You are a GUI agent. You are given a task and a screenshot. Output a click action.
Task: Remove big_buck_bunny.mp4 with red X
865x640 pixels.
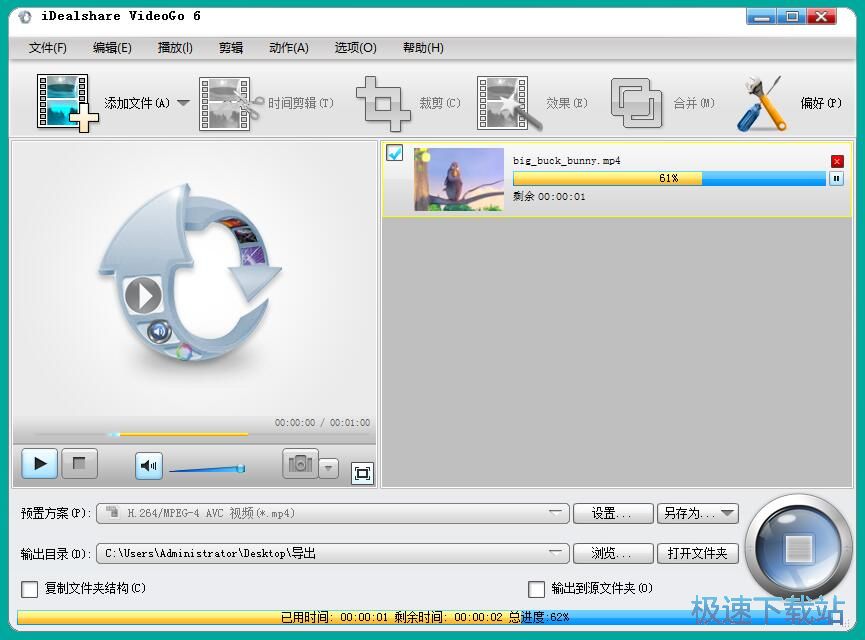837,161
